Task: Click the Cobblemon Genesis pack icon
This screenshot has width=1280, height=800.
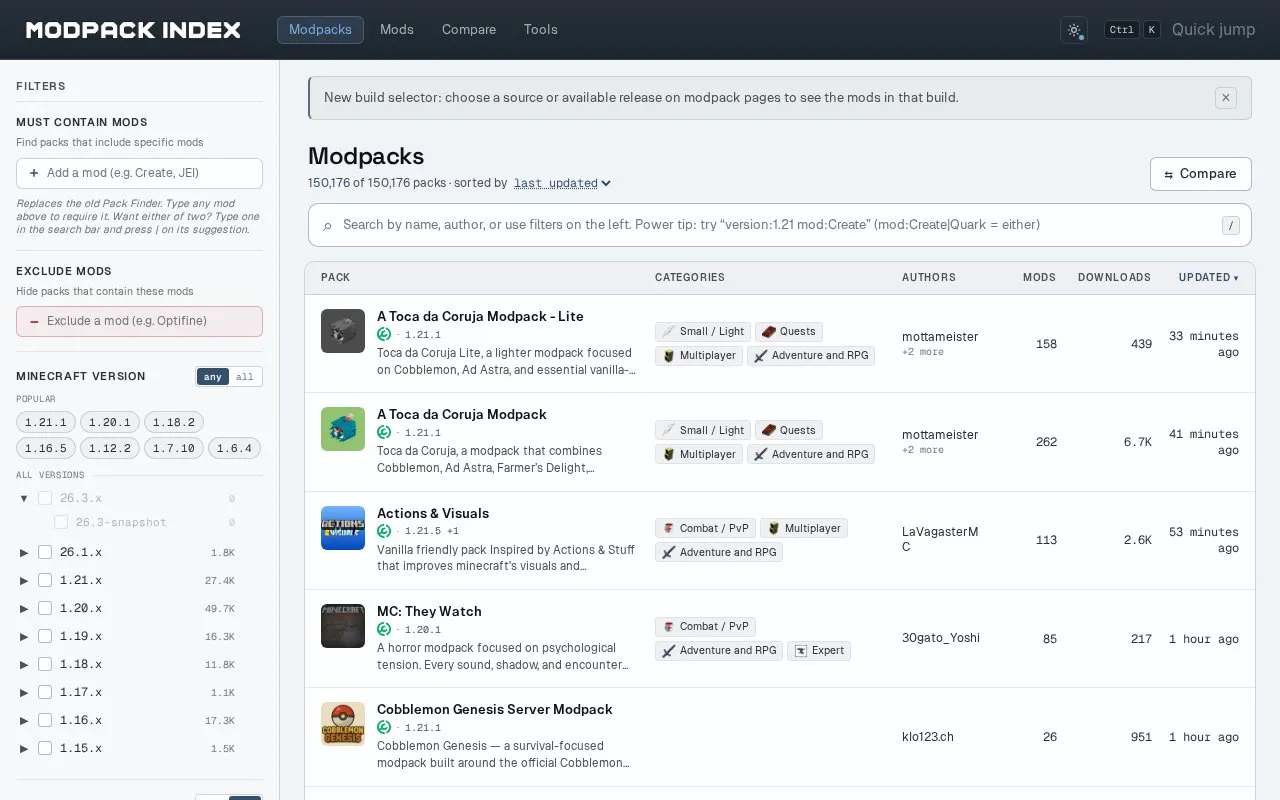Action: point(343,724)
